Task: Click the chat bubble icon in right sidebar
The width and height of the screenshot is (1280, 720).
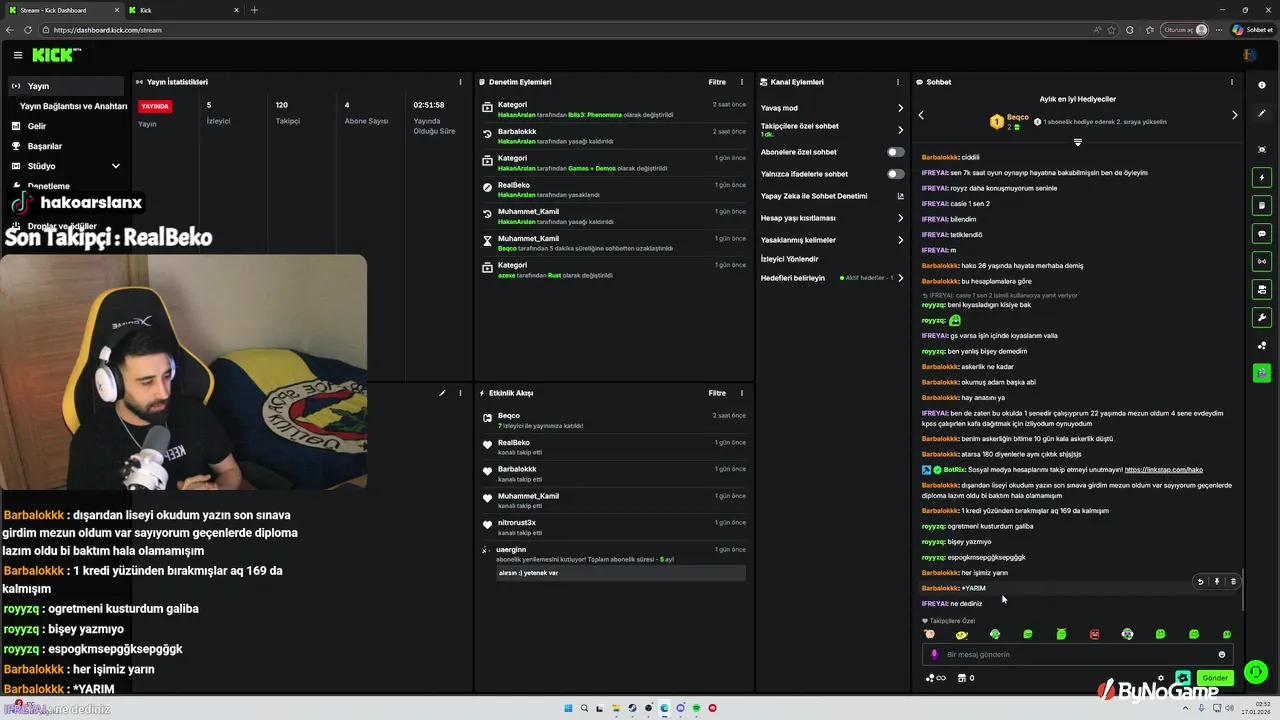Action: point(1262,234)
